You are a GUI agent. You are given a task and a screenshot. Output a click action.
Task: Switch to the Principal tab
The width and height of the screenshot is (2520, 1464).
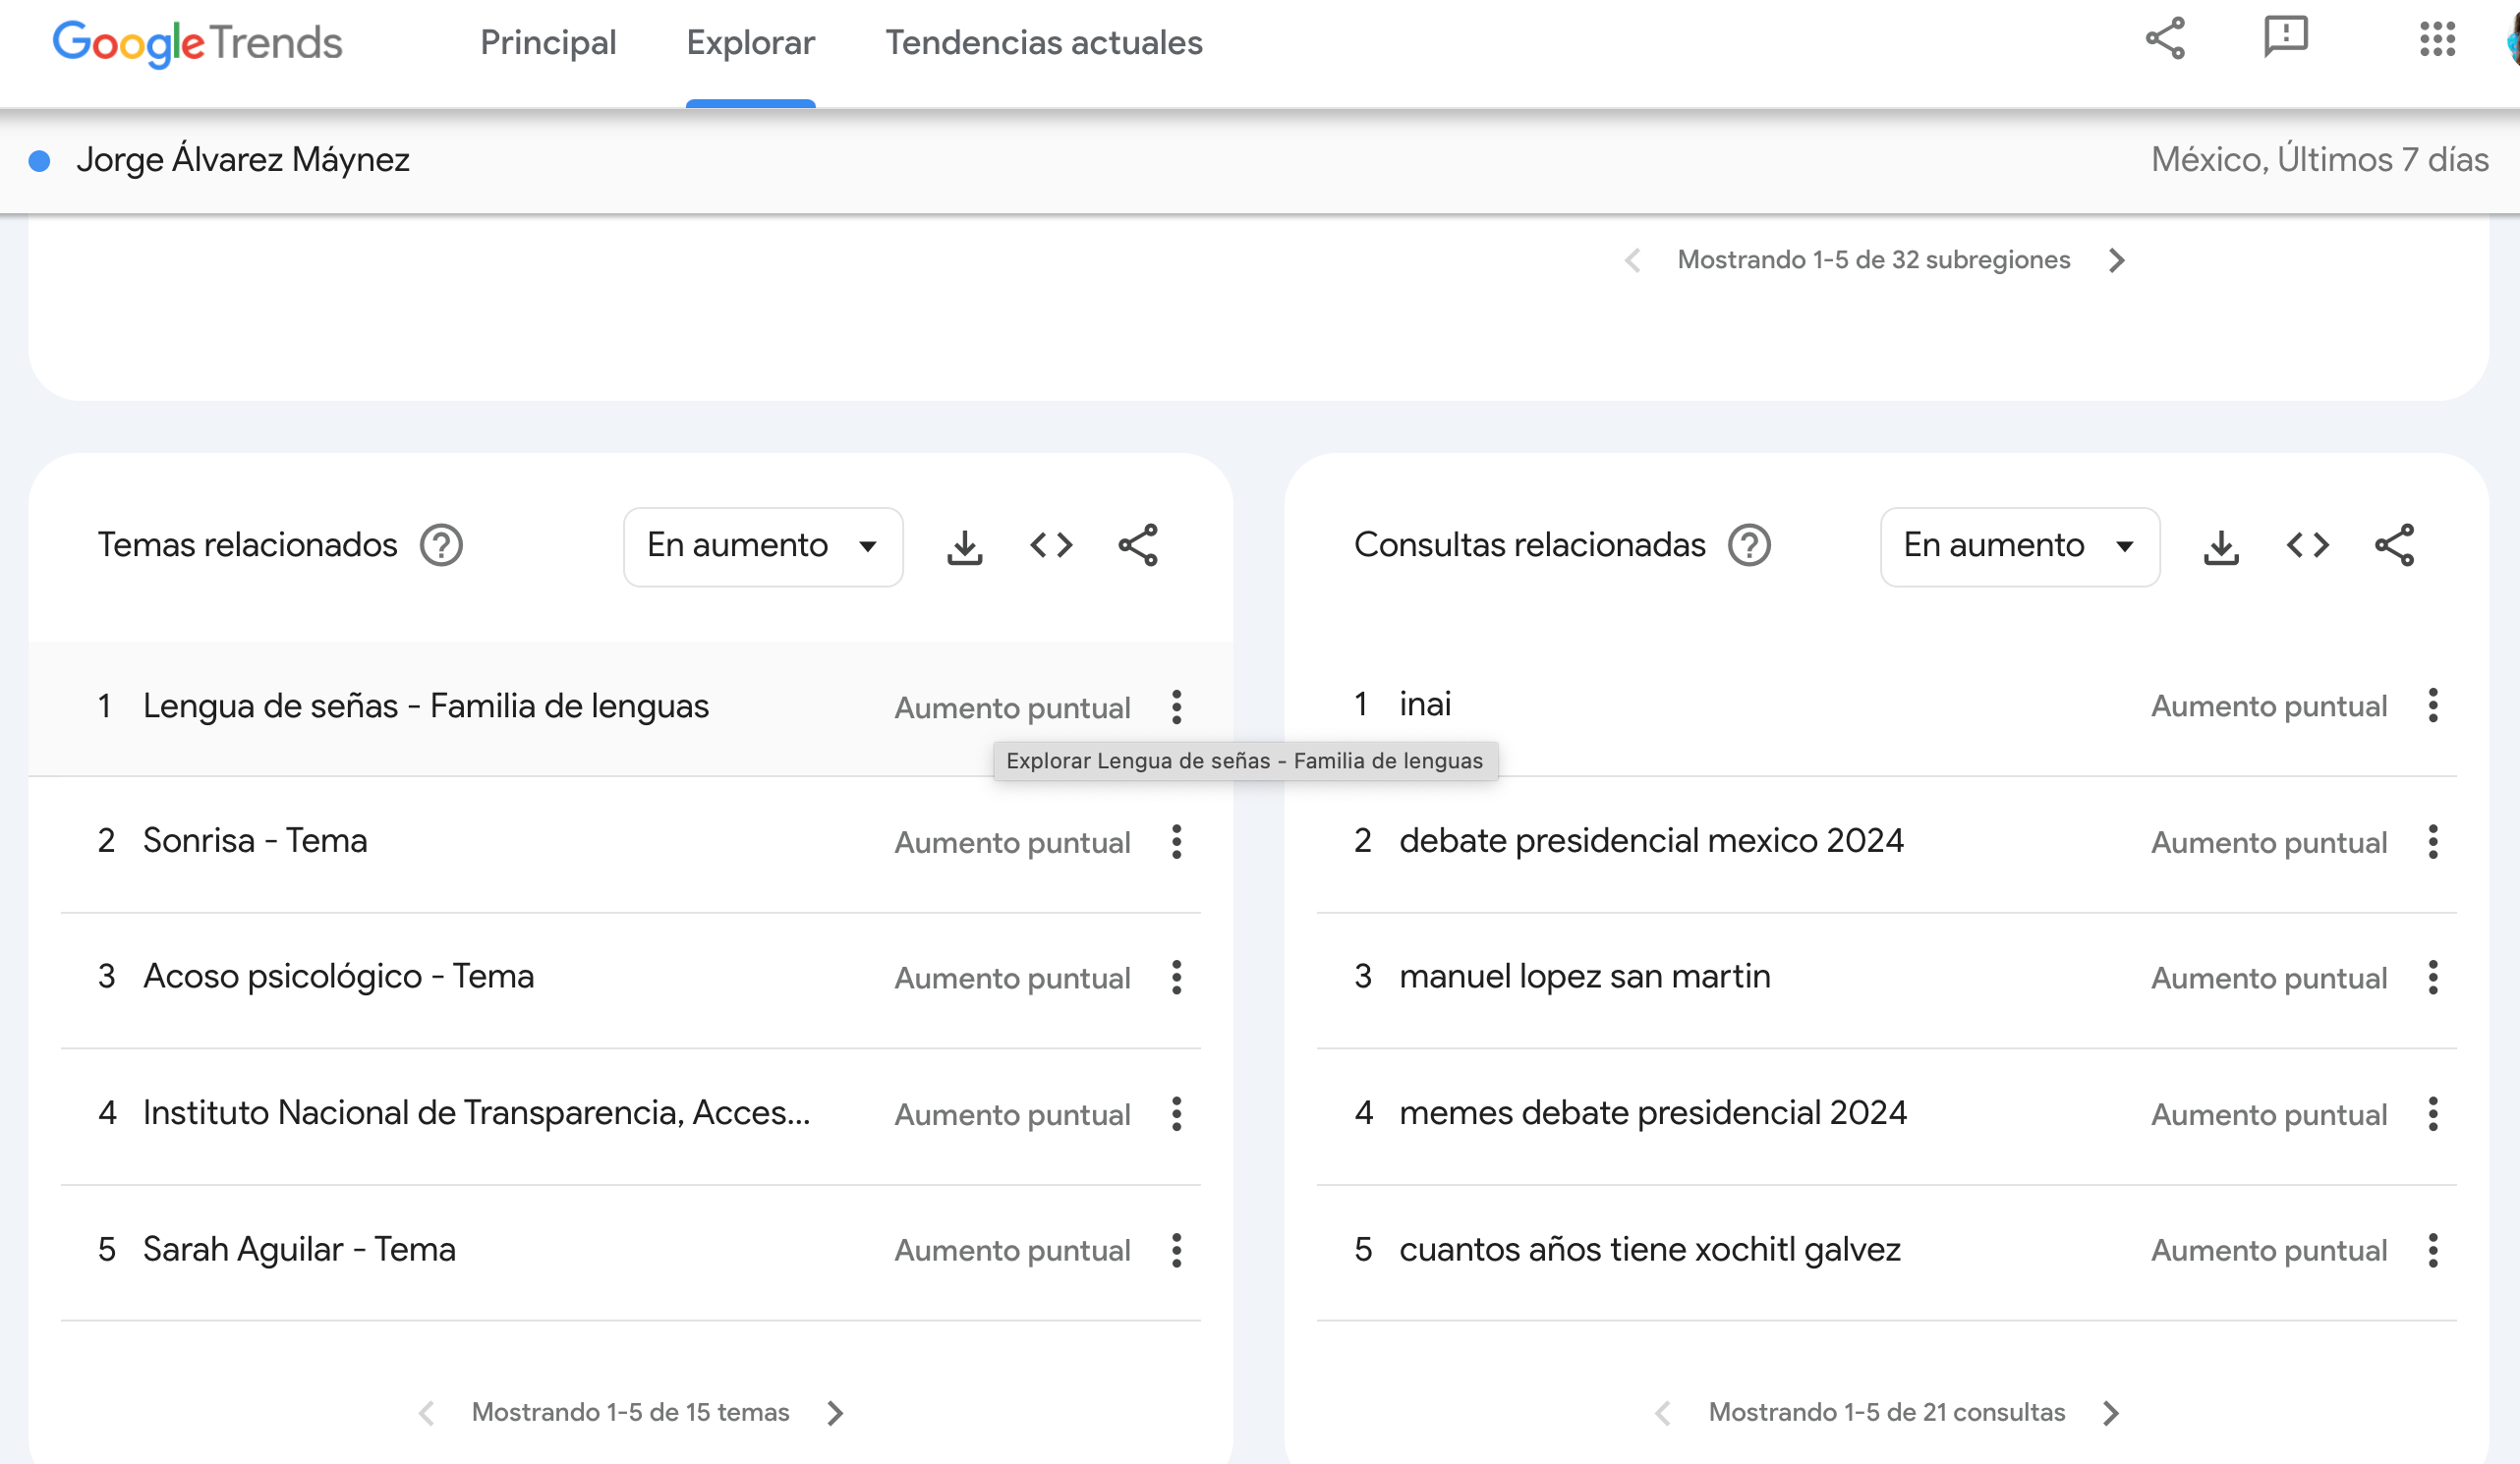[548, 43]
